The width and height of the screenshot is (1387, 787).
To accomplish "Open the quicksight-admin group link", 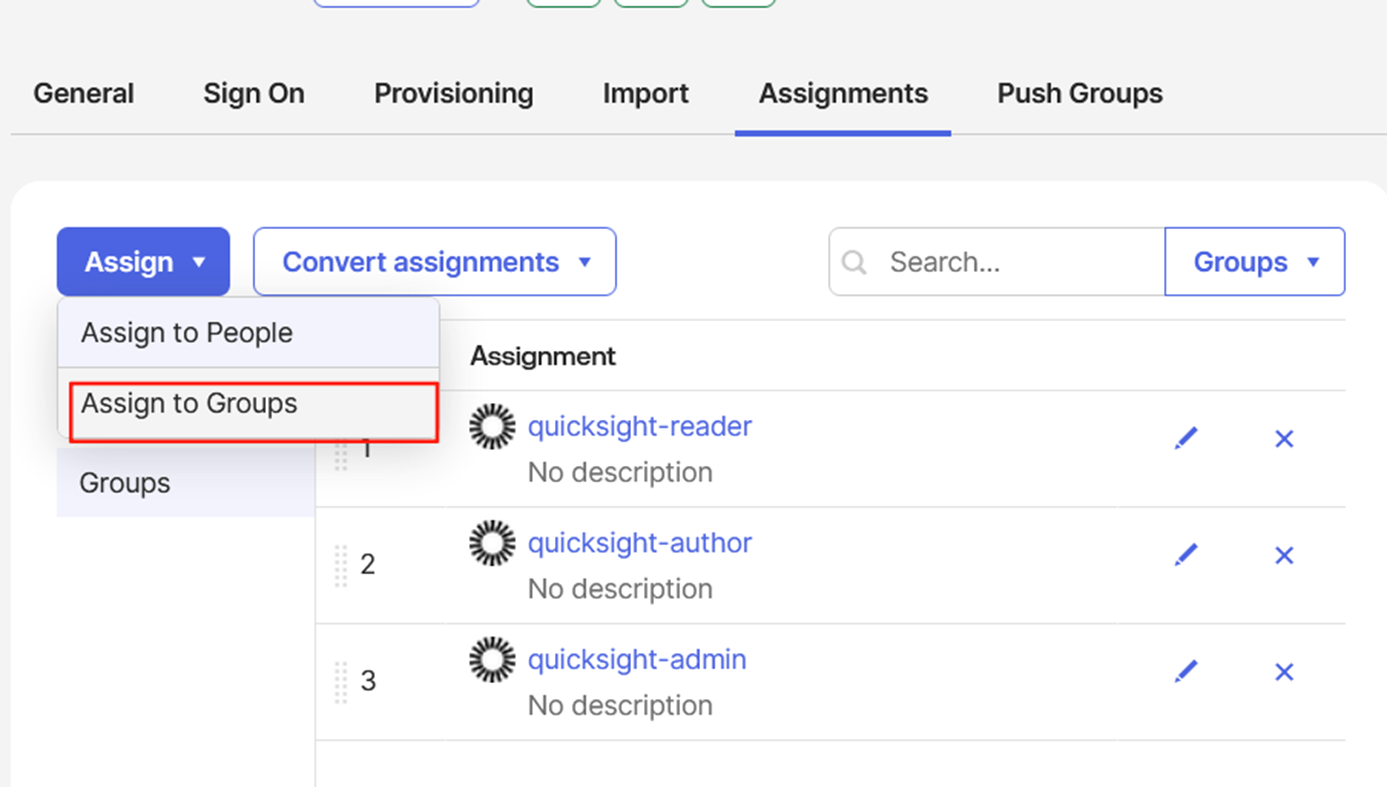I will [x=637, y=660].
